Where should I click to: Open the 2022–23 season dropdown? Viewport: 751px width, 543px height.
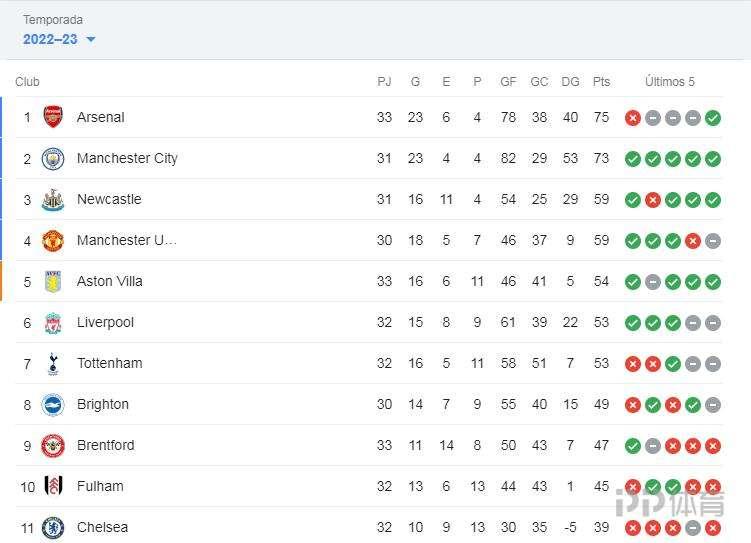pyautogui.click(x=51, y=39)
